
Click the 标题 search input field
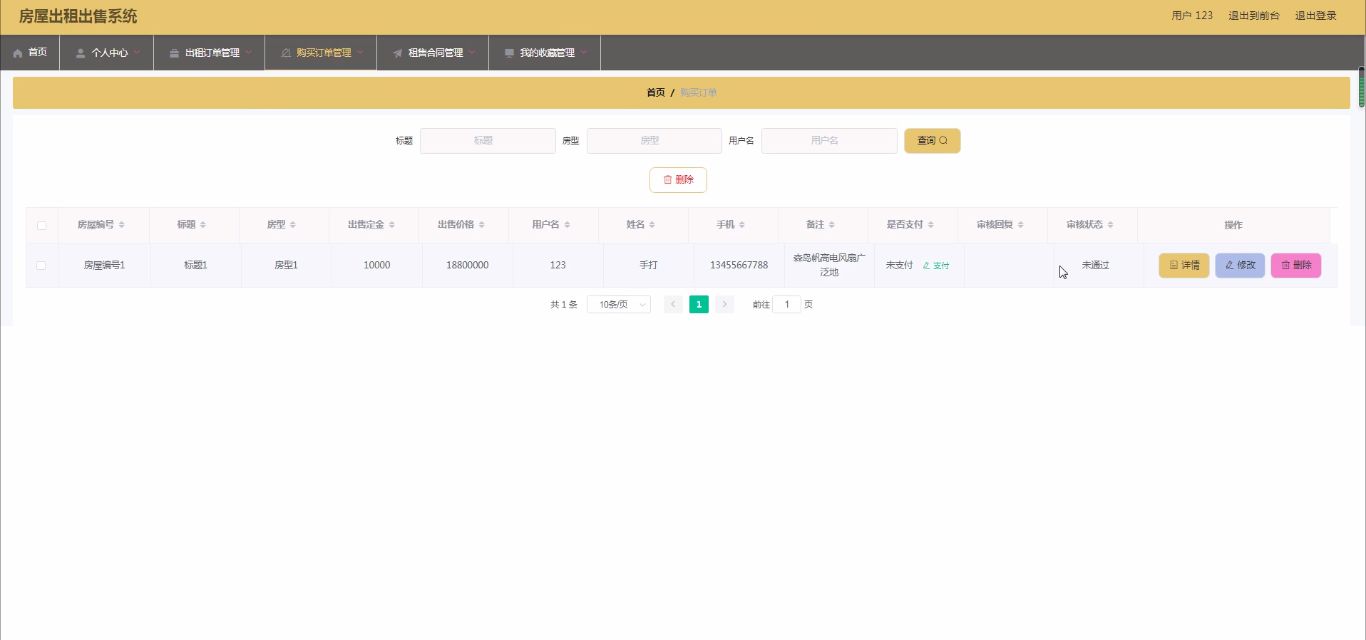pos(488,141)
